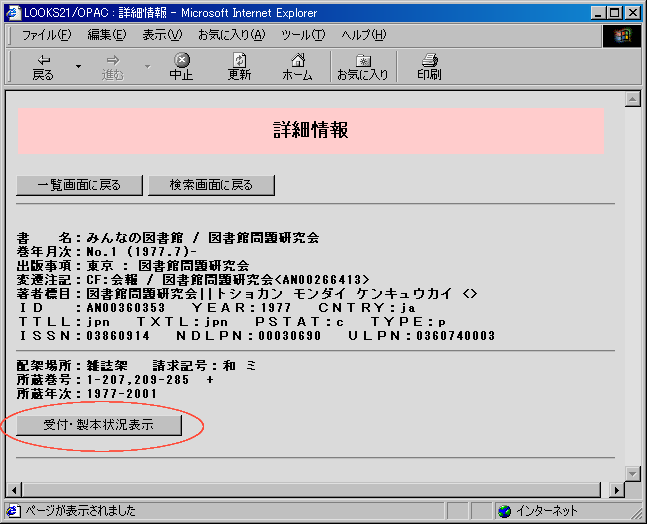
Task: Click the Back (戻る) toolbar icon
Action: point(43,67)
